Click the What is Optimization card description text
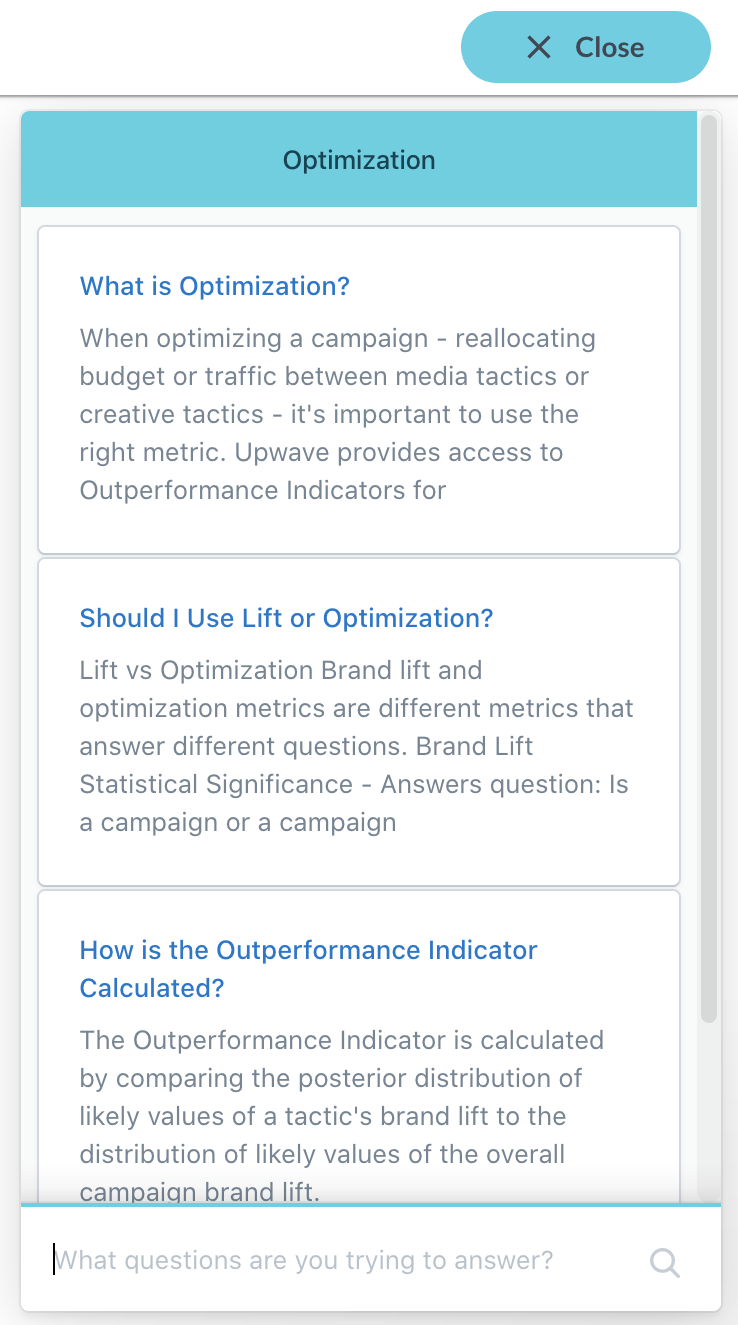738x1325 pixels. (x=338, y=414)
